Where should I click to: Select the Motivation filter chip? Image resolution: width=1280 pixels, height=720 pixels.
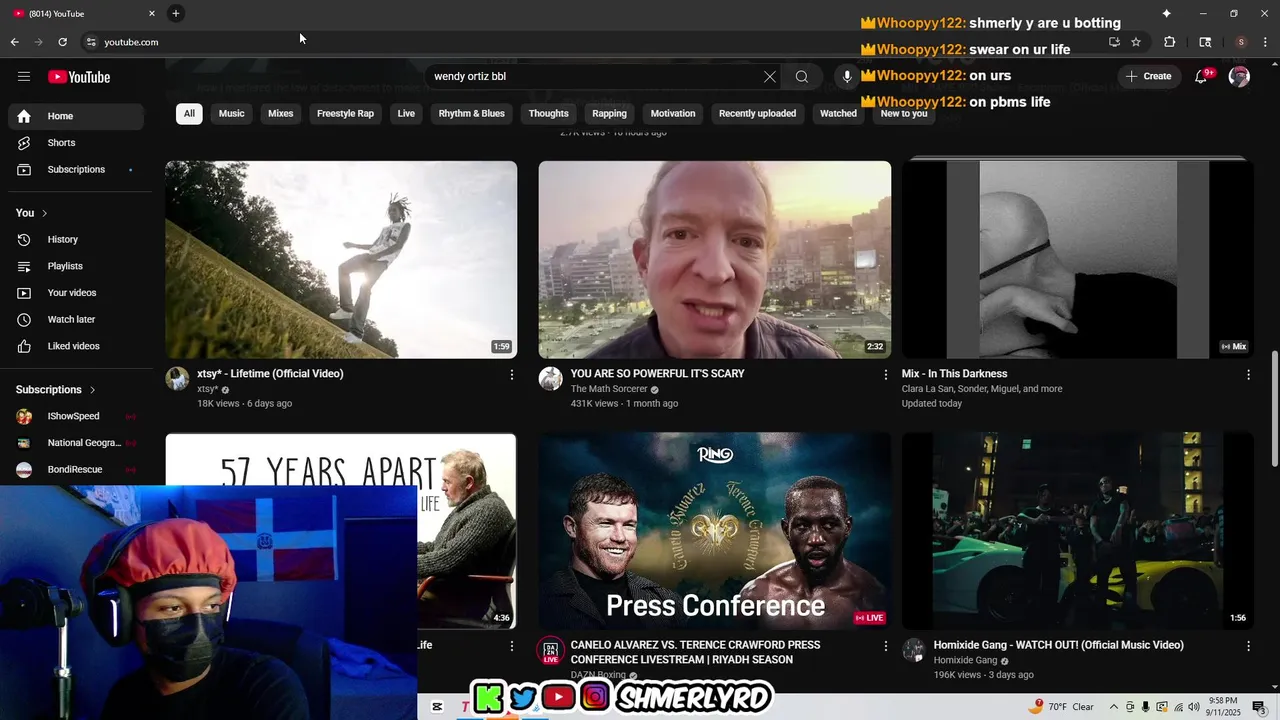(x=673, y=114)
